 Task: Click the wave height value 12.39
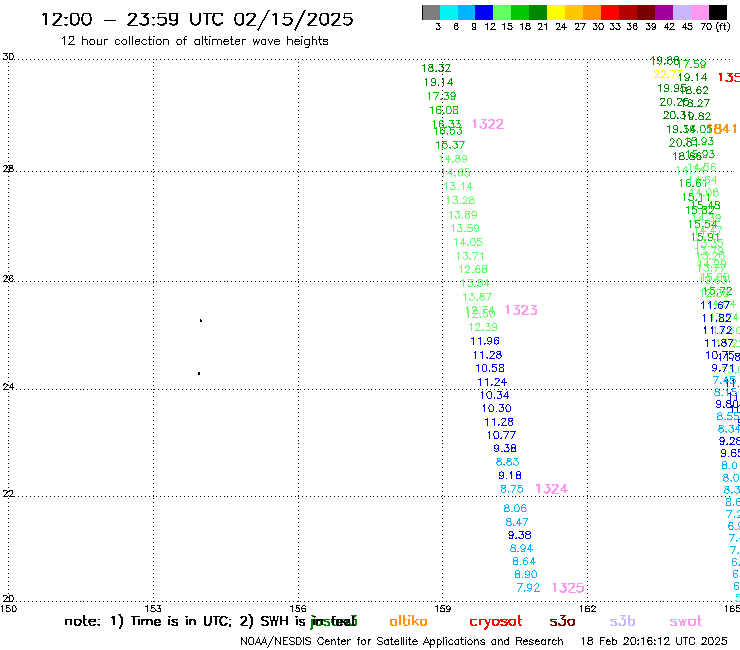pos(483,327)
